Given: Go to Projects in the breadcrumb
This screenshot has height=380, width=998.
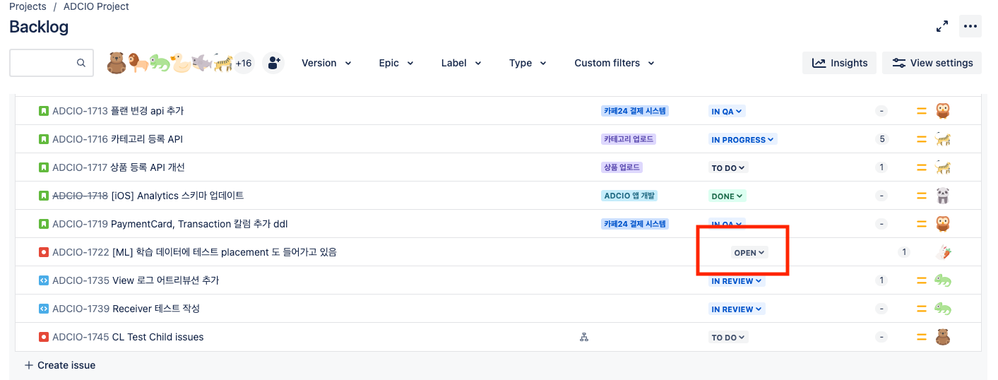Looking at the screenshot, I should tap(27, 6).
